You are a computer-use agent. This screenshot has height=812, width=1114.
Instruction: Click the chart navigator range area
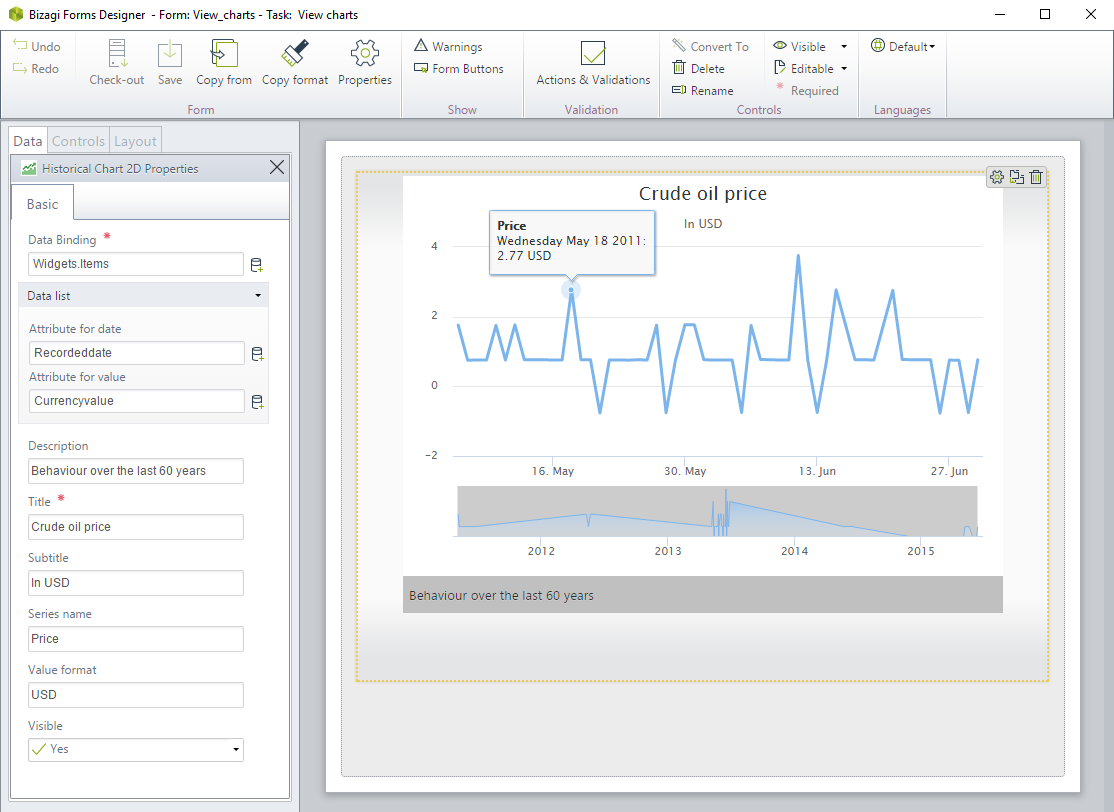[x=718, y=511]
